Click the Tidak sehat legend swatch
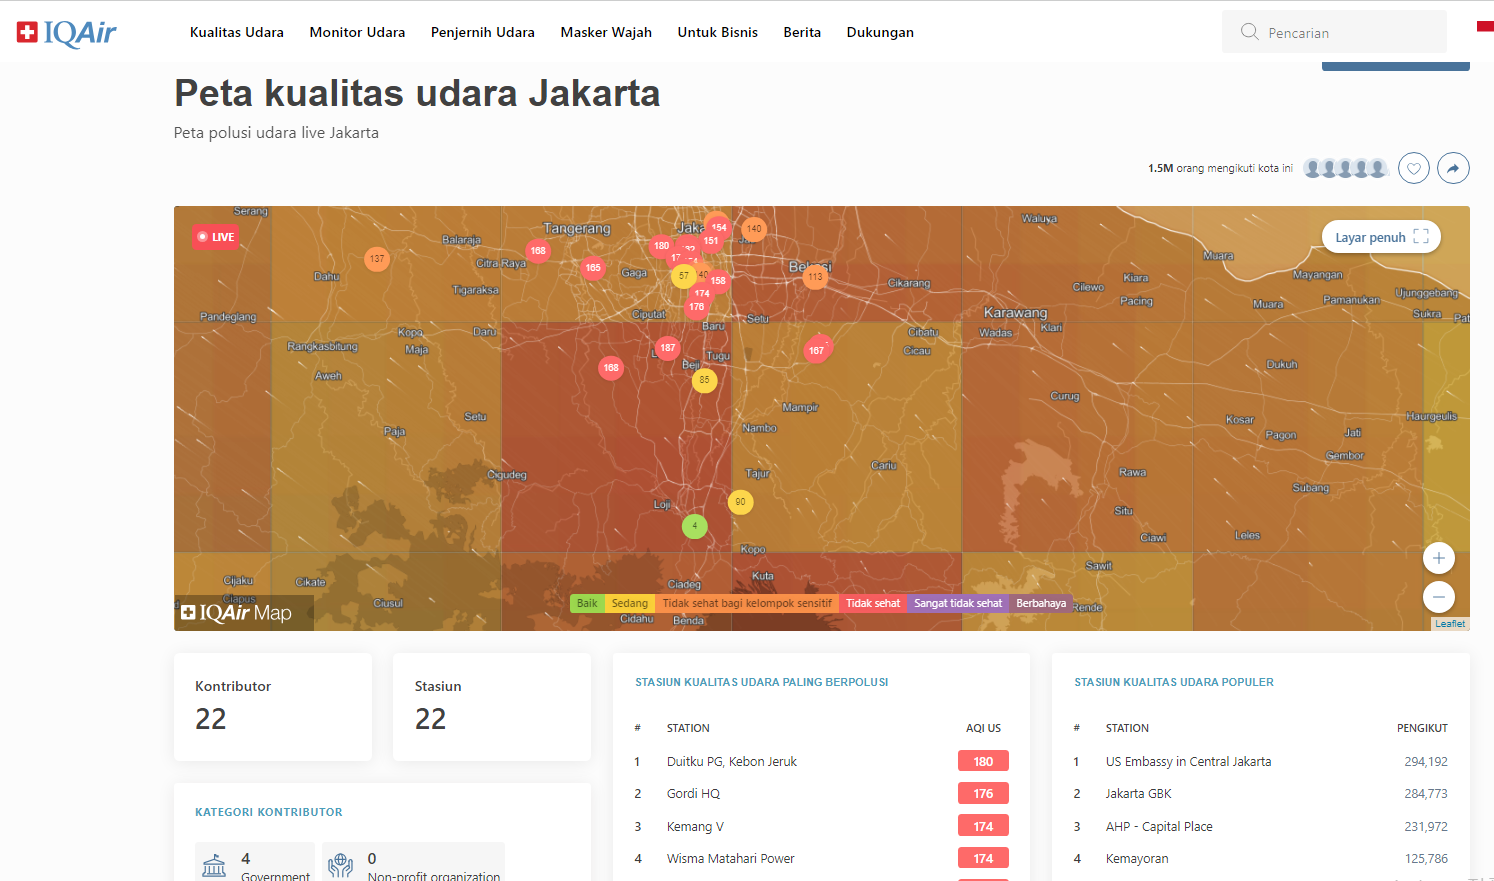The image size is (1494, 881). 872,603
